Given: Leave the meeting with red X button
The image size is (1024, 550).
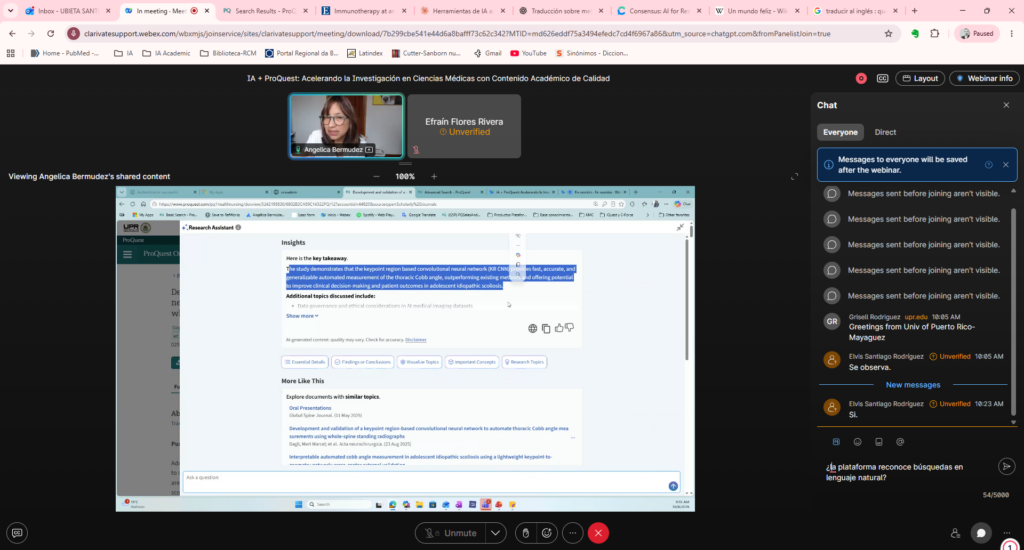Looking at the screenshot, I should click(x=598, y=533).
